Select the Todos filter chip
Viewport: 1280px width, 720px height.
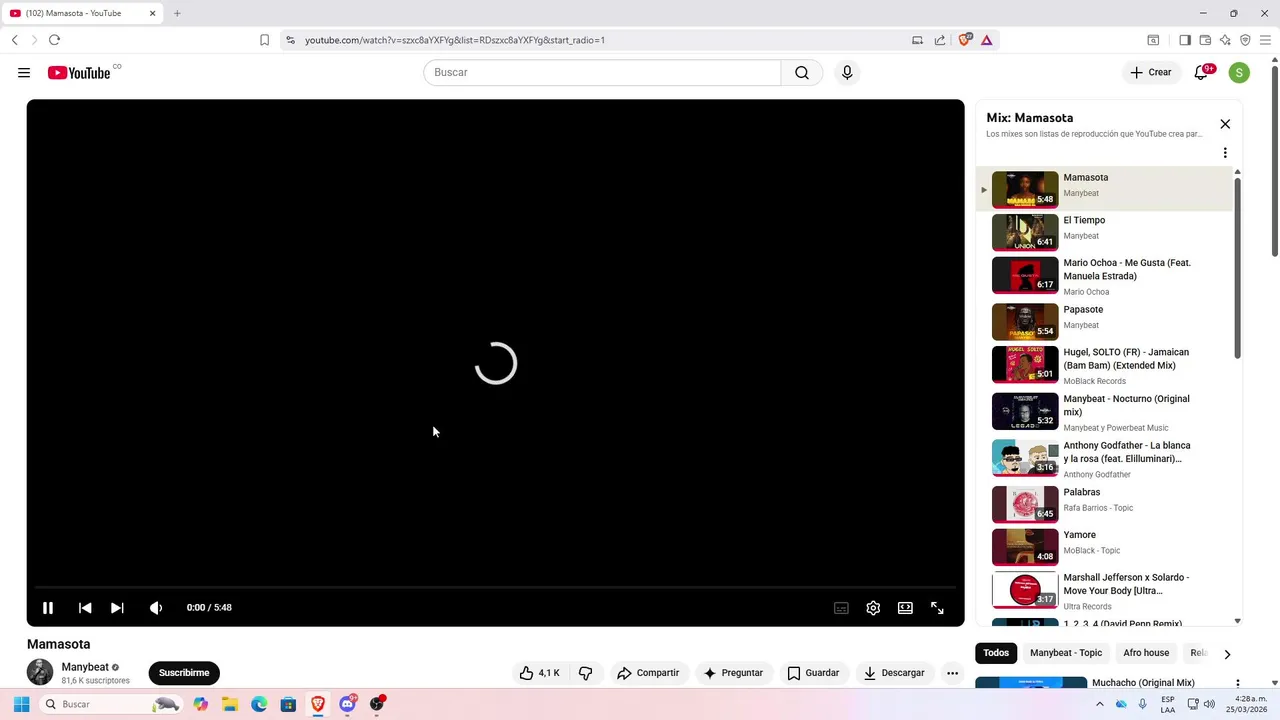(996, 653)
